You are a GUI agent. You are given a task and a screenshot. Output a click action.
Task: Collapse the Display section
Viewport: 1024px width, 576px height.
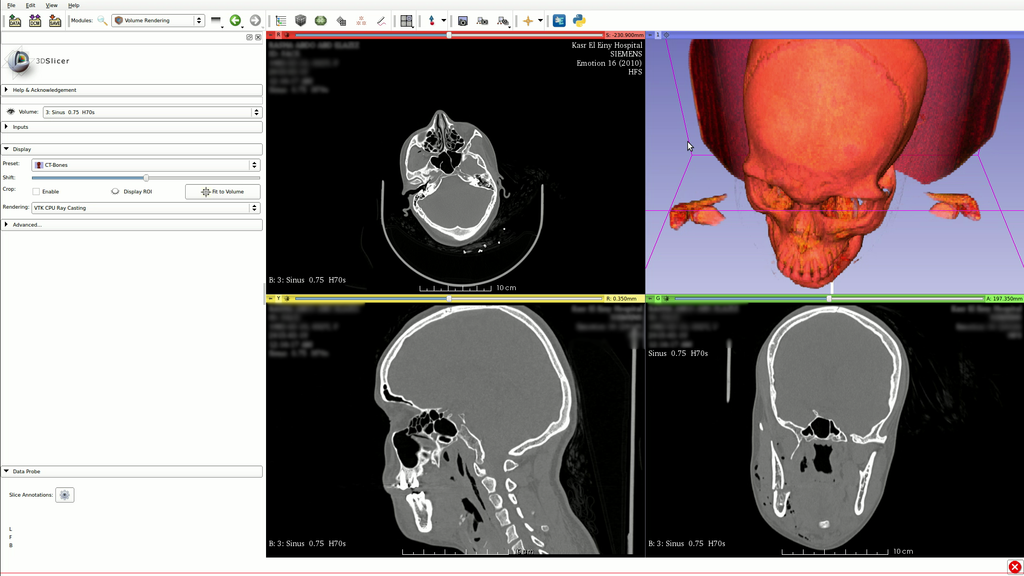click(133, 149)
